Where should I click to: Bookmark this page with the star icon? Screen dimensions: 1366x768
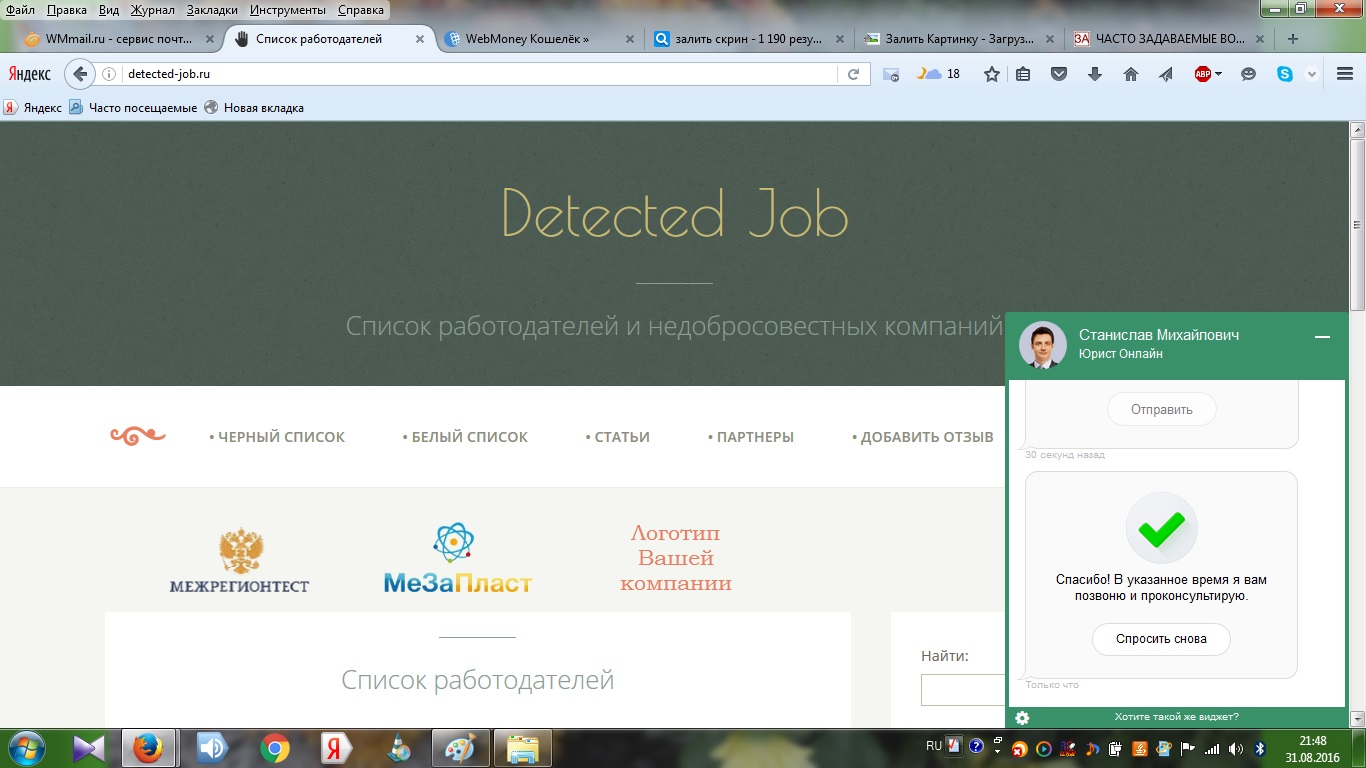pos(991,74)
